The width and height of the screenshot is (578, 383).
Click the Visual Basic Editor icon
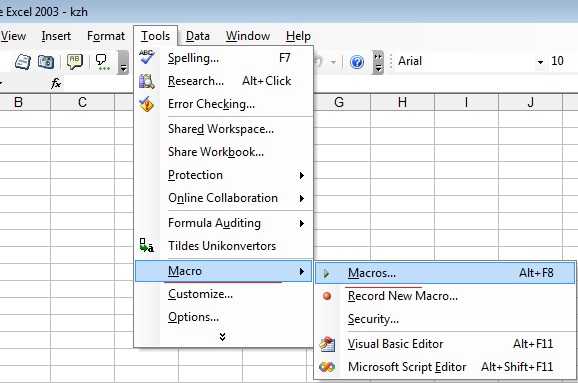[x=327, y=344]
